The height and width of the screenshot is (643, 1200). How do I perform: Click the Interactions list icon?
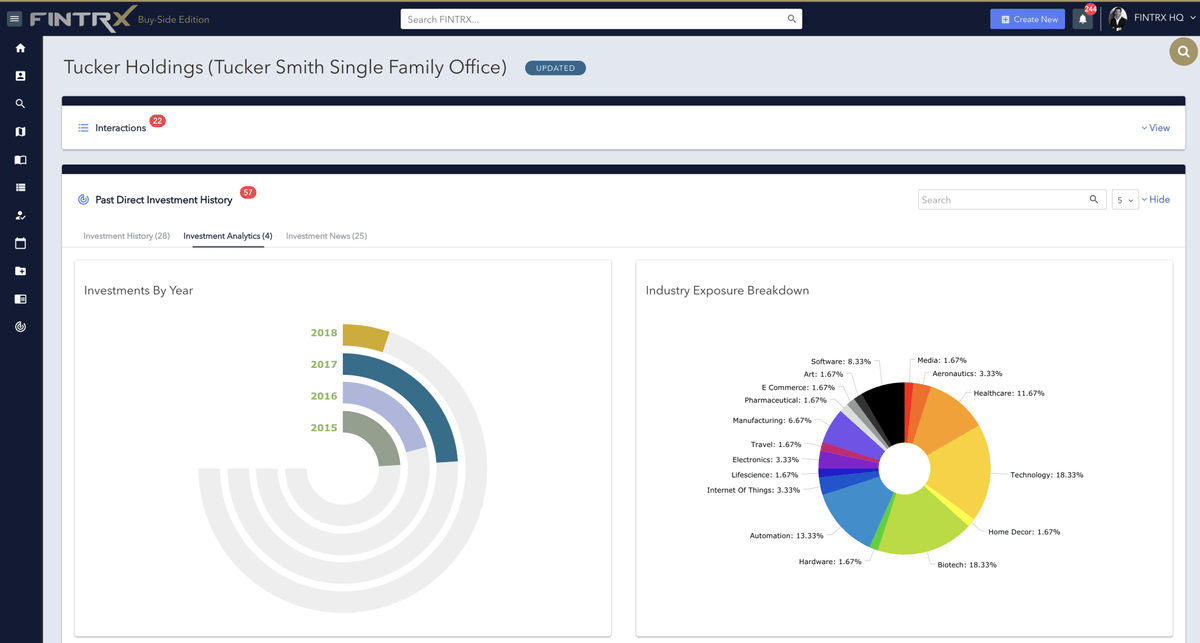pyautogui.click(x=83, y=128)
